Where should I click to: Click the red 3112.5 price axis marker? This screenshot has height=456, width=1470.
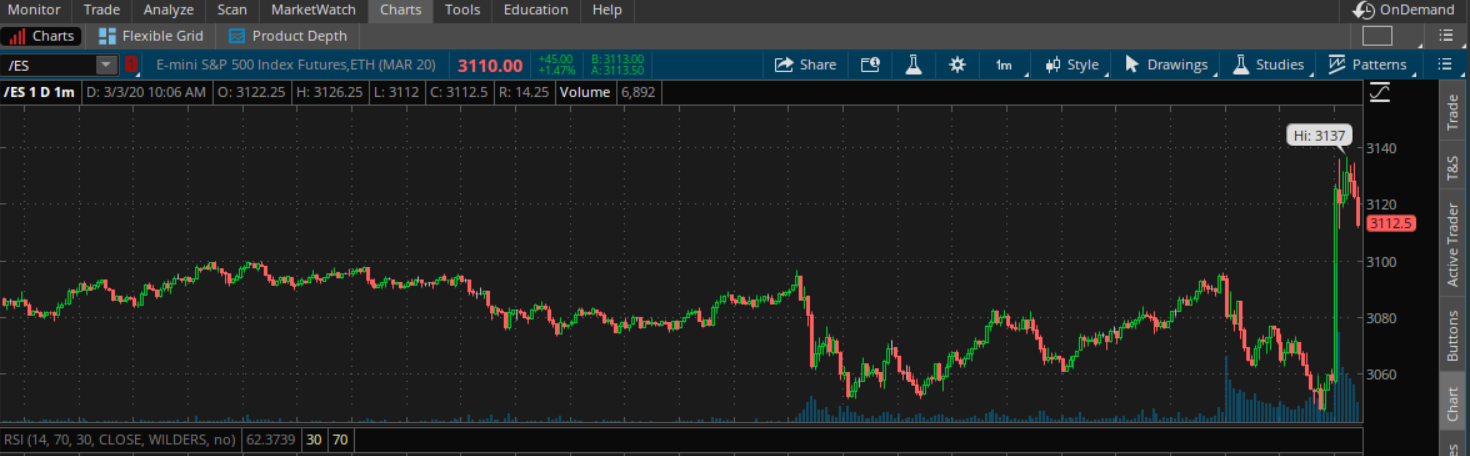pos(1390,223)
